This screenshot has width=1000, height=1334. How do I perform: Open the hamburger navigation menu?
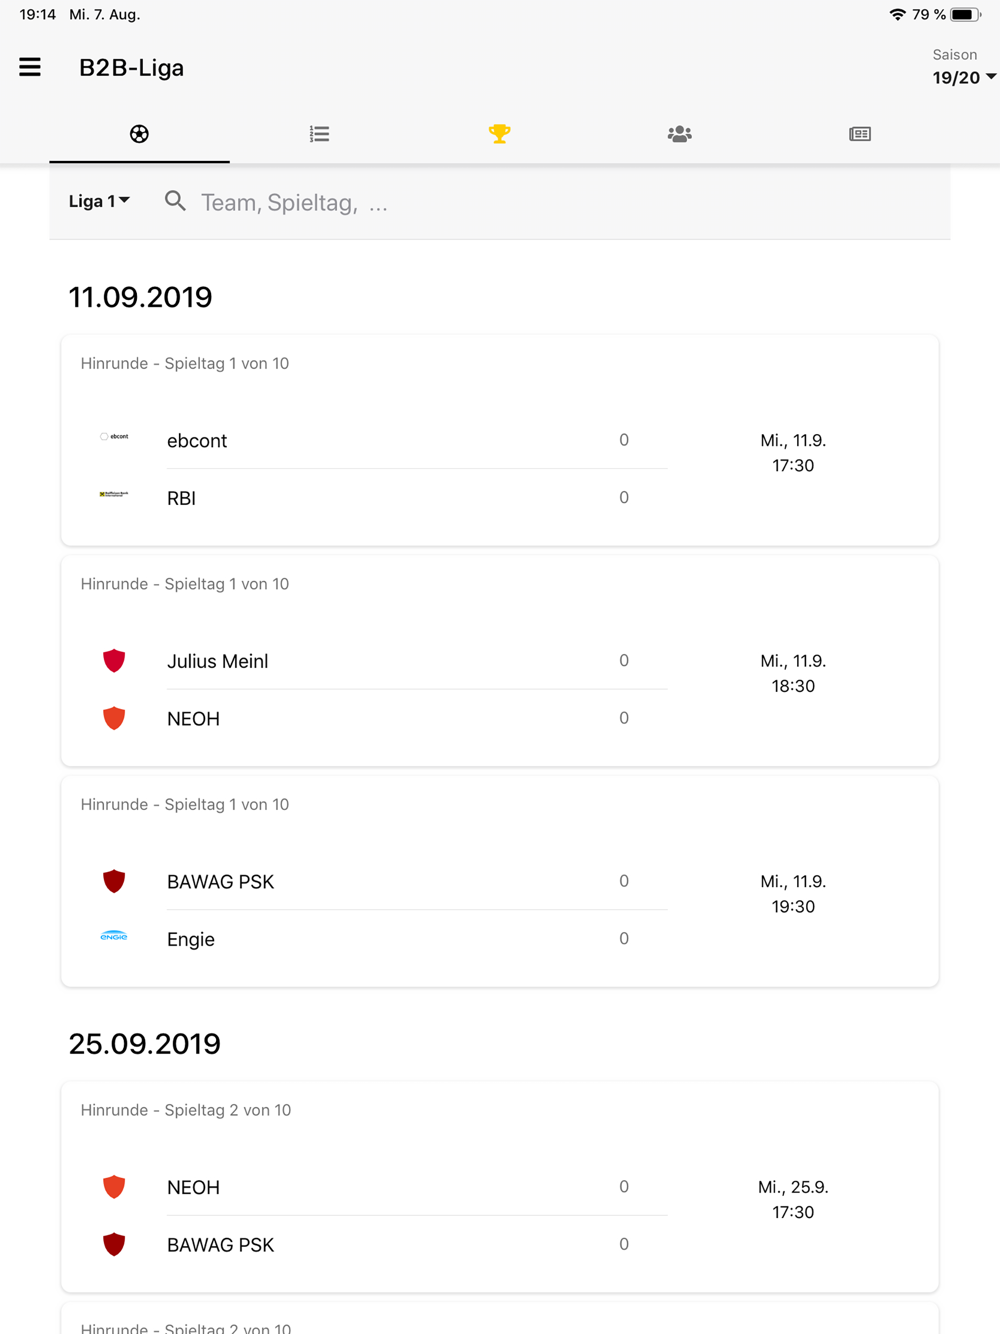pos(30,68)
